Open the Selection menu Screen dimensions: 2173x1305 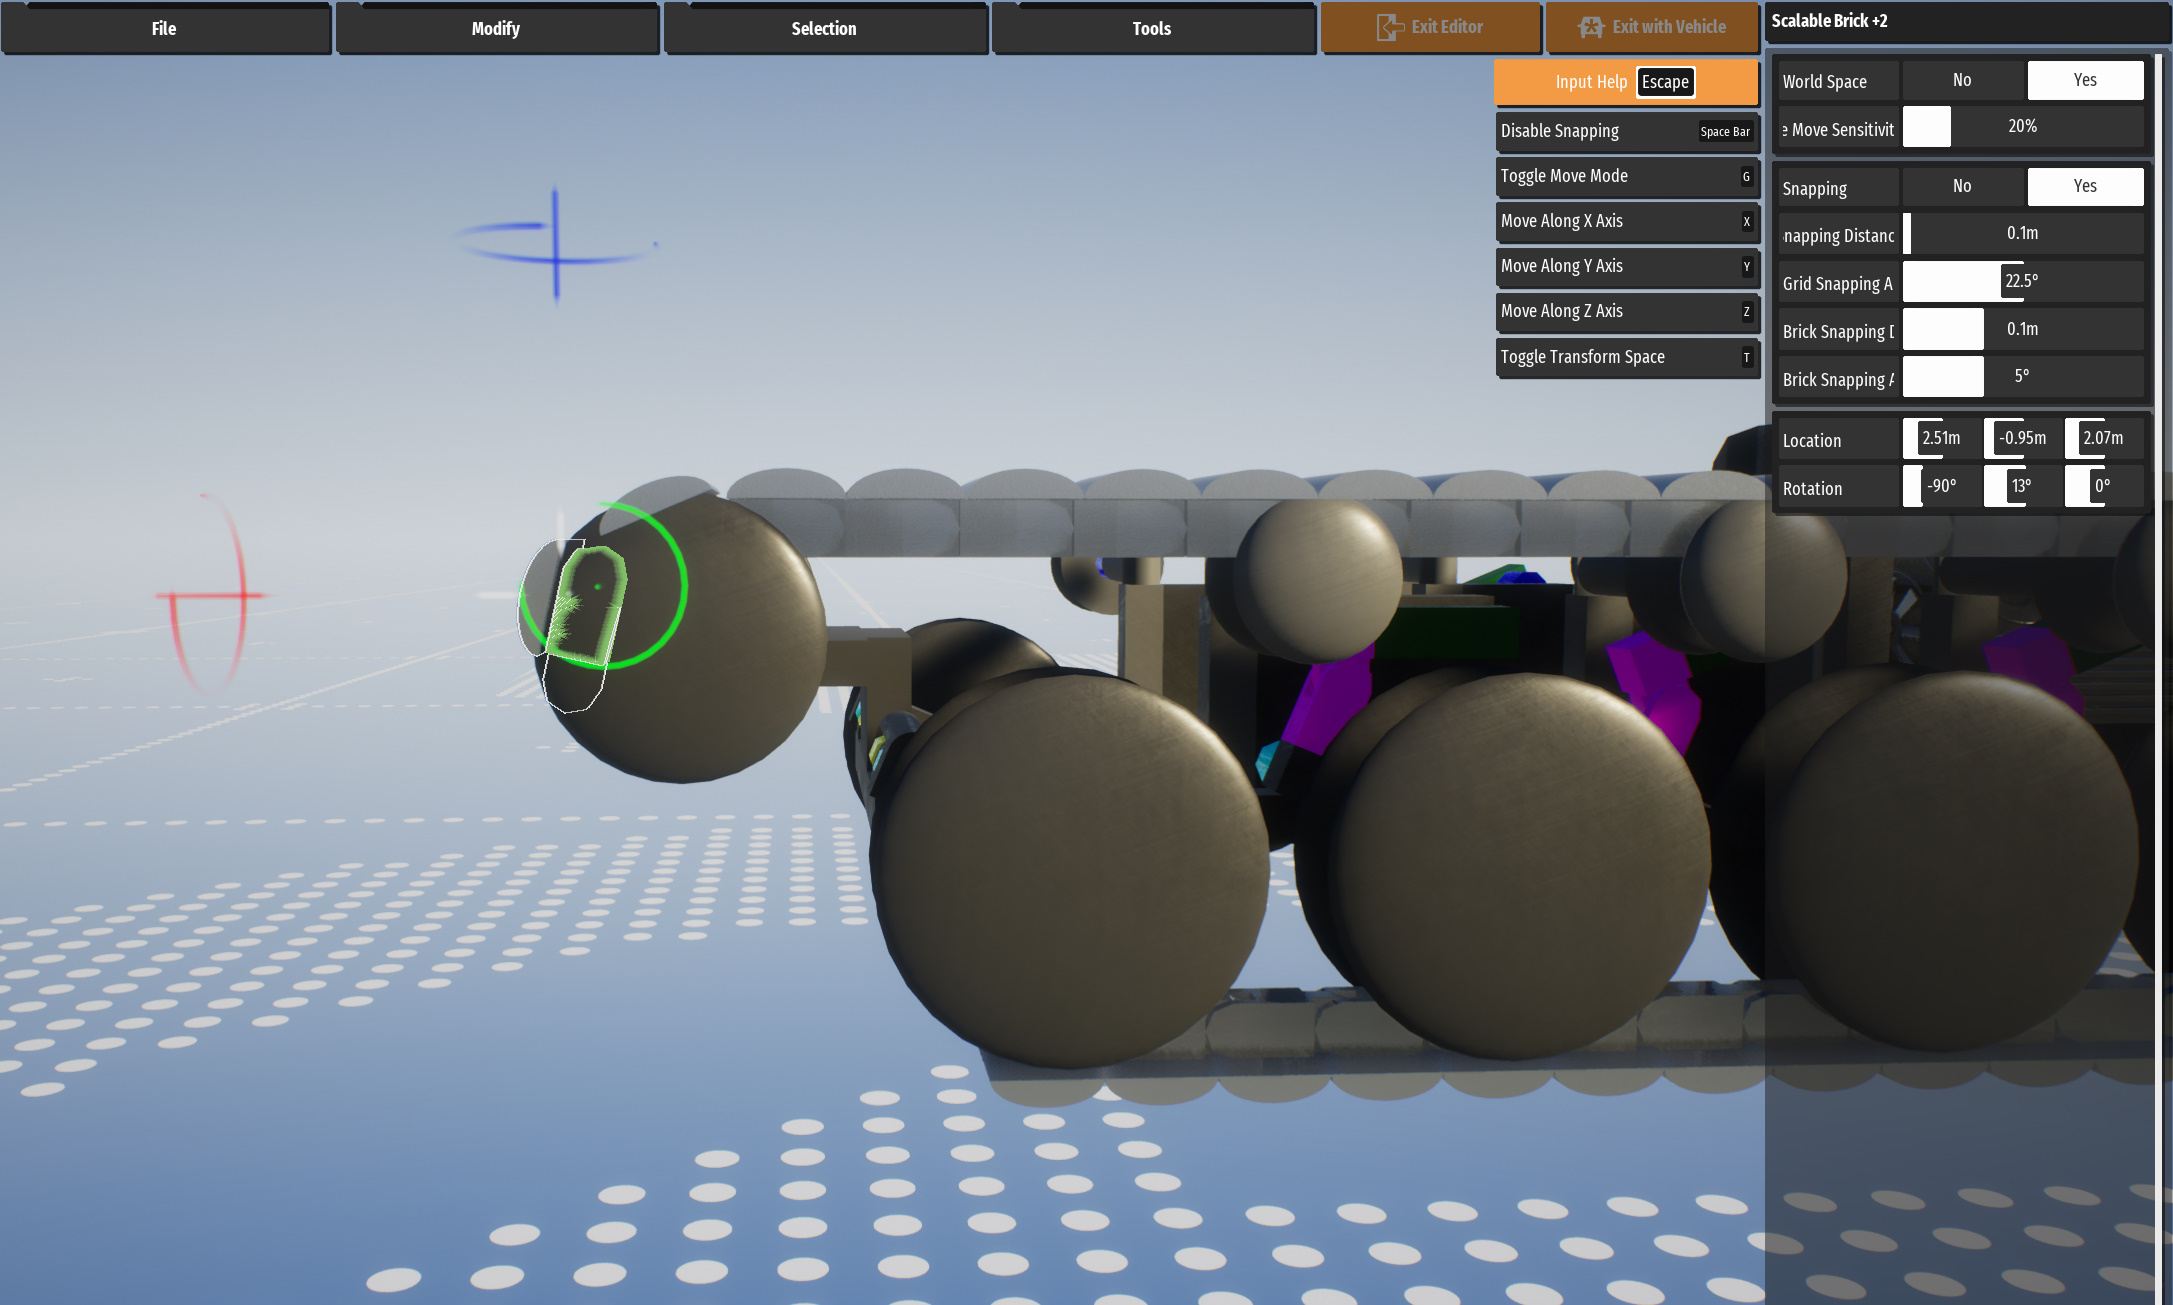pos(824,28)
